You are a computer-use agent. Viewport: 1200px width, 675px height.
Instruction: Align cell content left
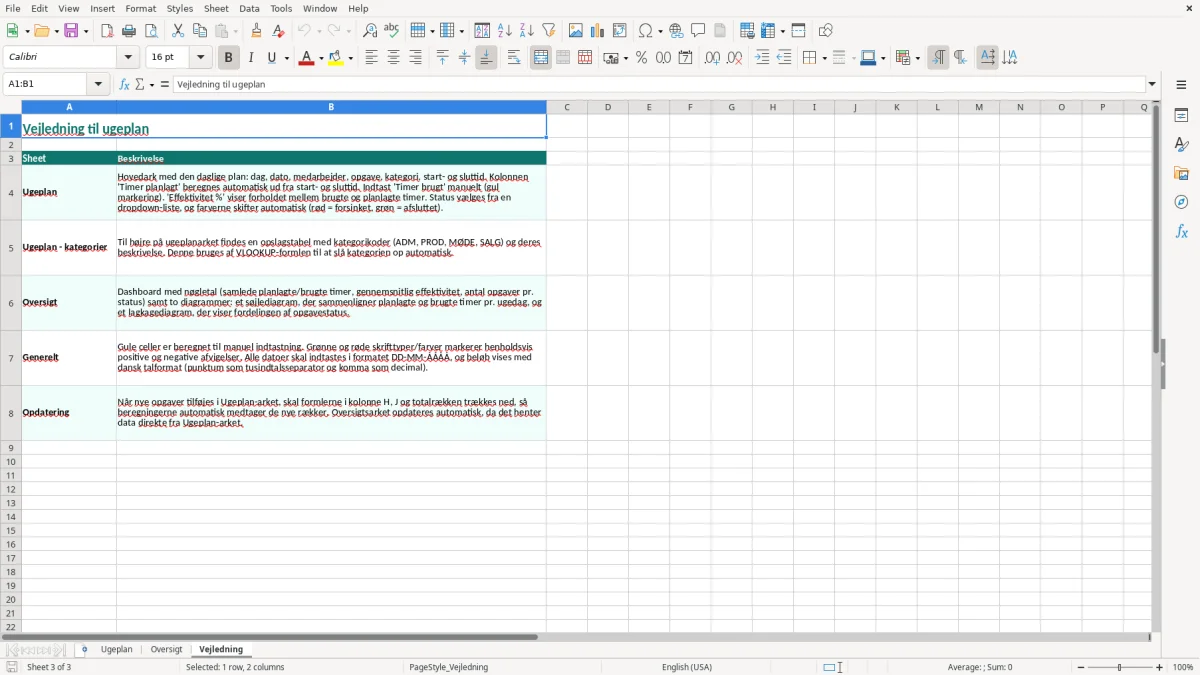click(x=371, y=58)
